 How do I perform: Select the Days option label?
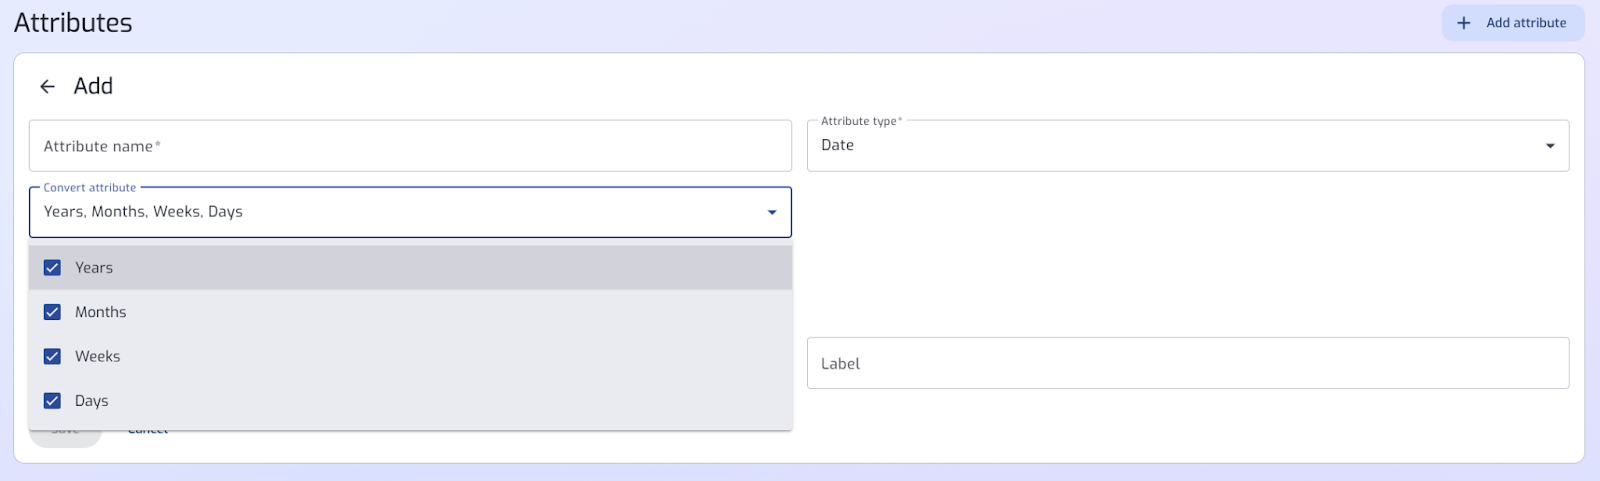click(92, 401)
